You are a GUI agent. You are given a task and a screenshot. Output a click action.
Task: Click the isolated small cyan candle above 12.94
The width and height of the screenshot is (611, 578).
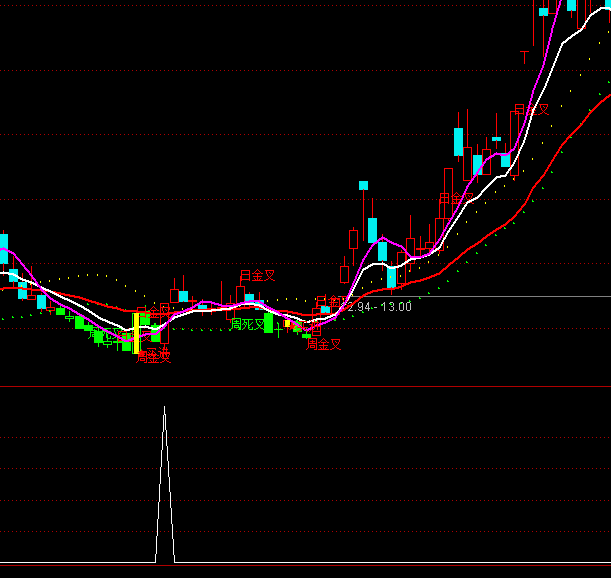click(x=363, y=185)
